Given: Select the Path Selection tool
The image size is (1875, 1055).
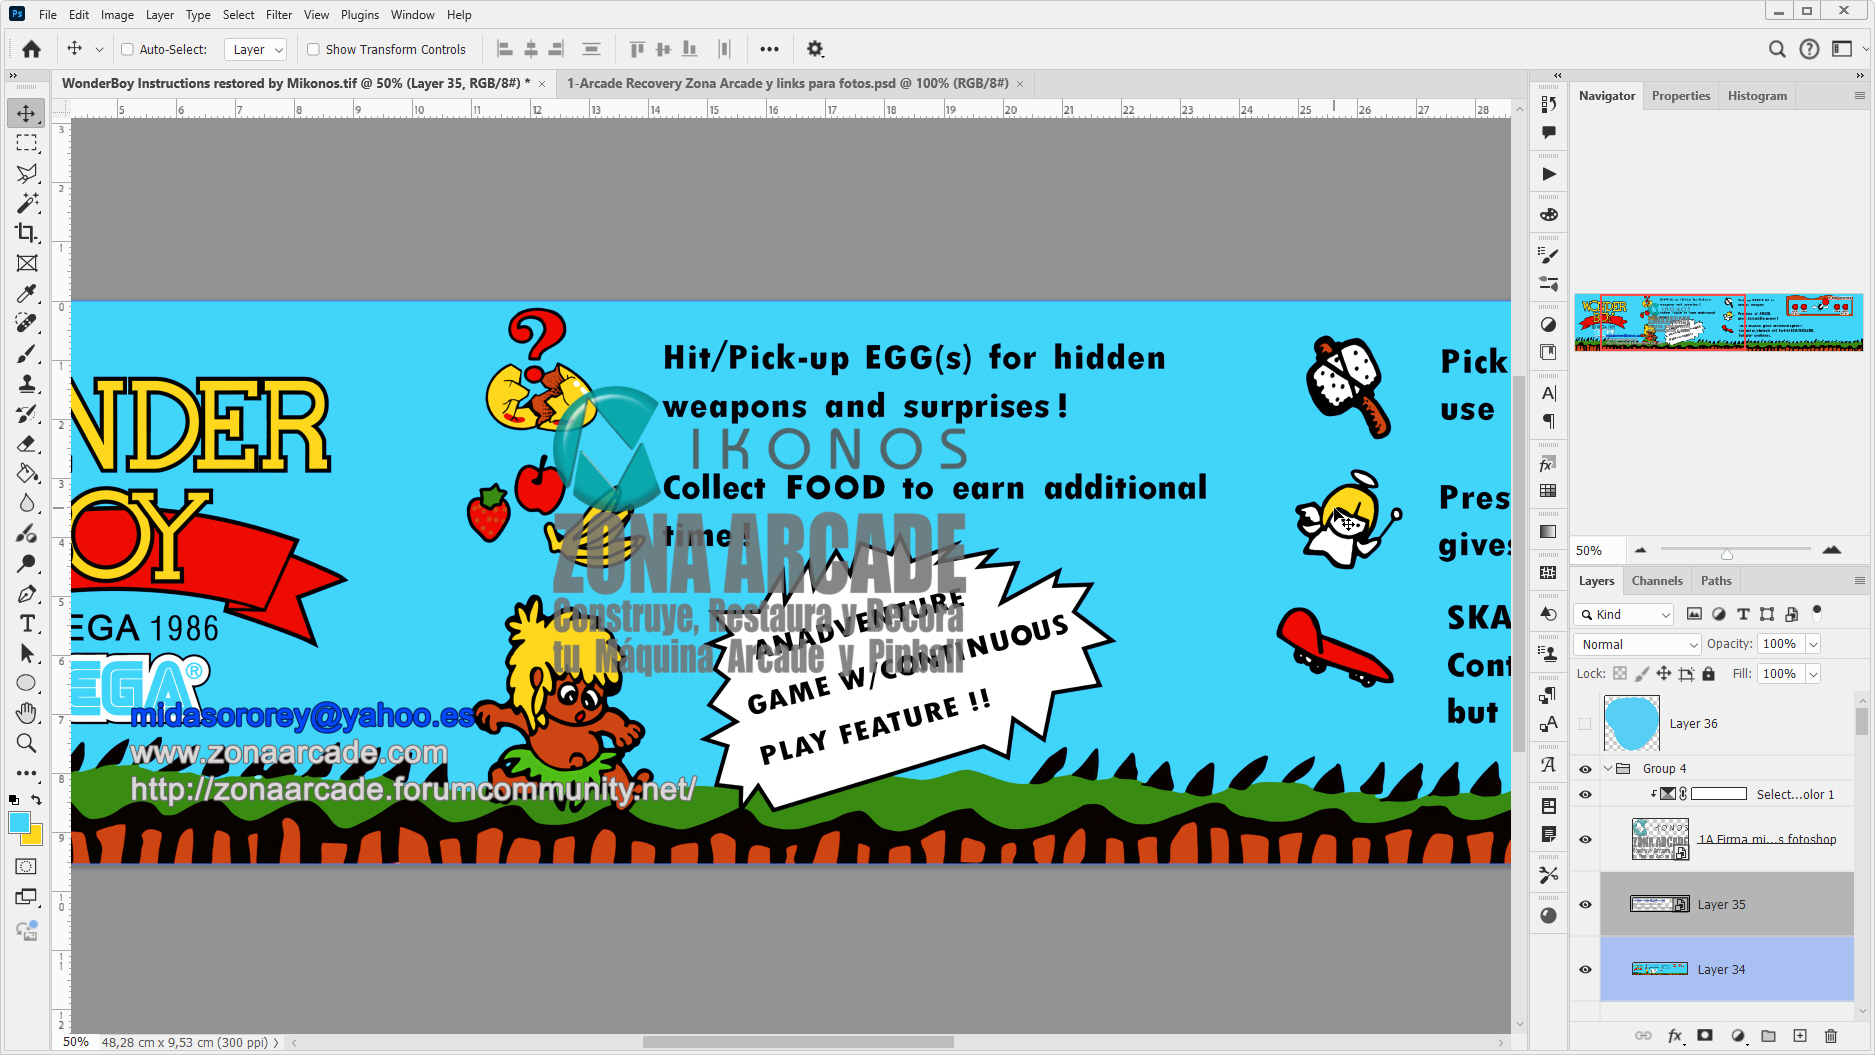Looking at the screenshot, I should tap(27, 654).
